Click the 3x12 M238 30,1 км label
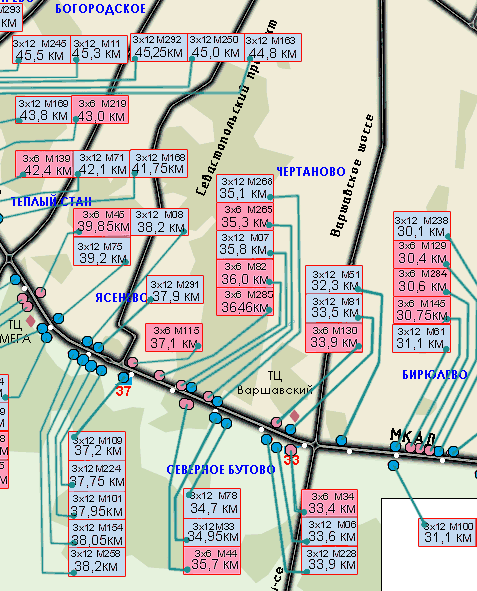This screenshot has width=477, height=591. click(x=422, y=226)
